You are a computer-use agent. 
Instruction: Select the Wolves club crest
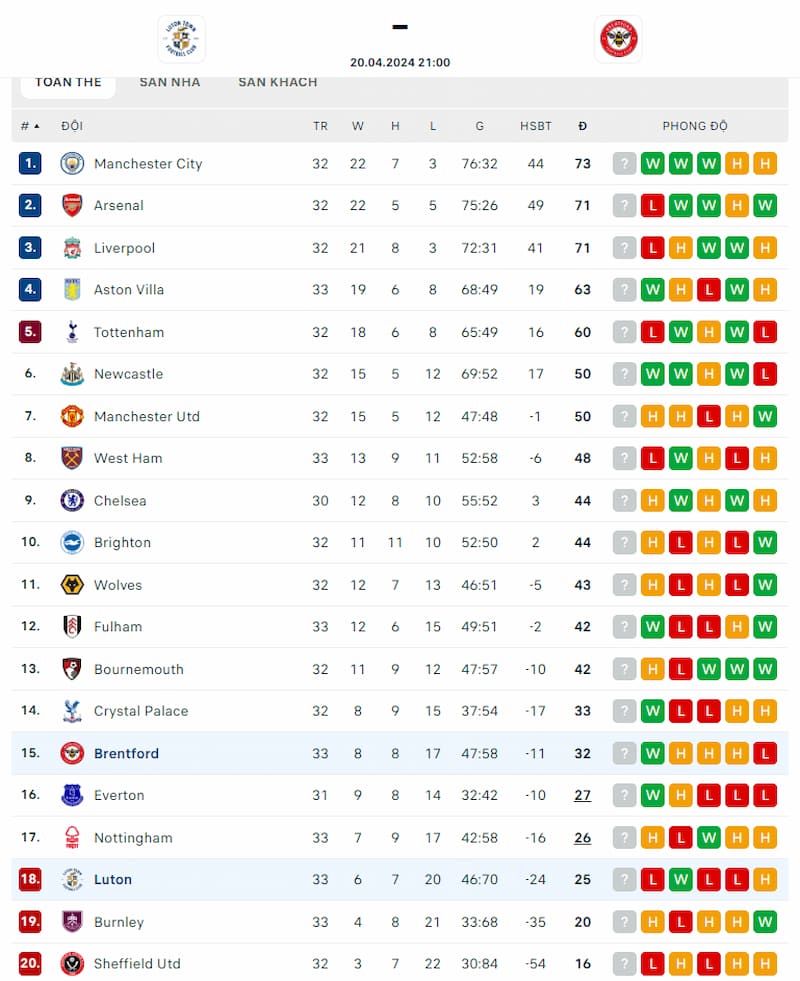pos(72,584)
